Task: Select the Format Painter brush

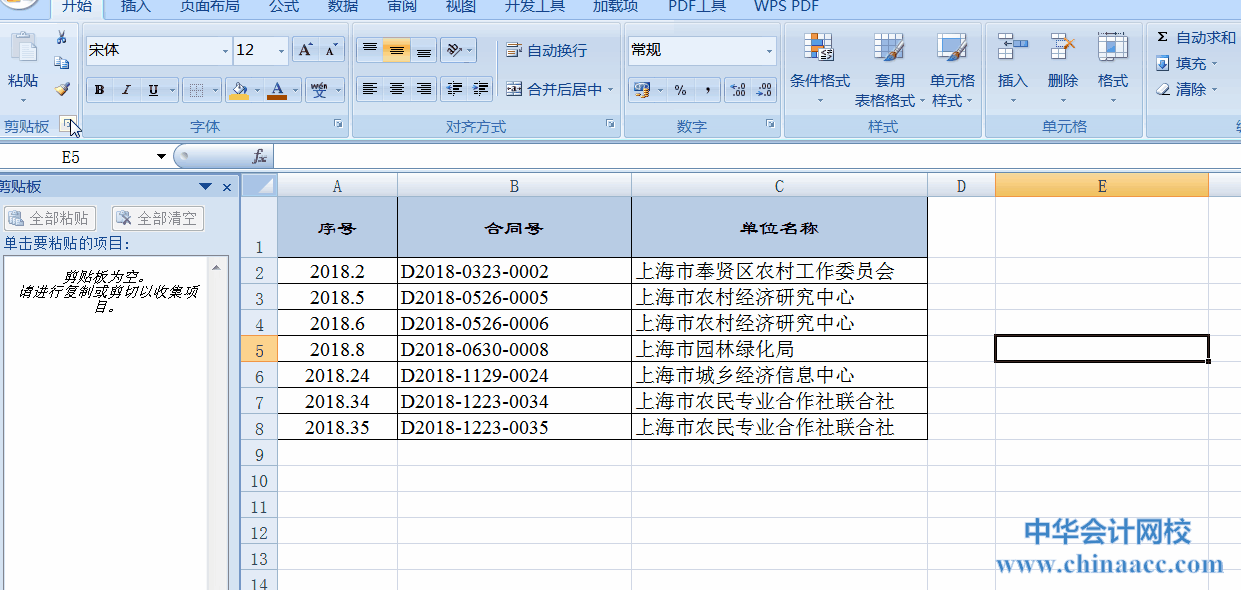Action: click(x=62, y=89)
